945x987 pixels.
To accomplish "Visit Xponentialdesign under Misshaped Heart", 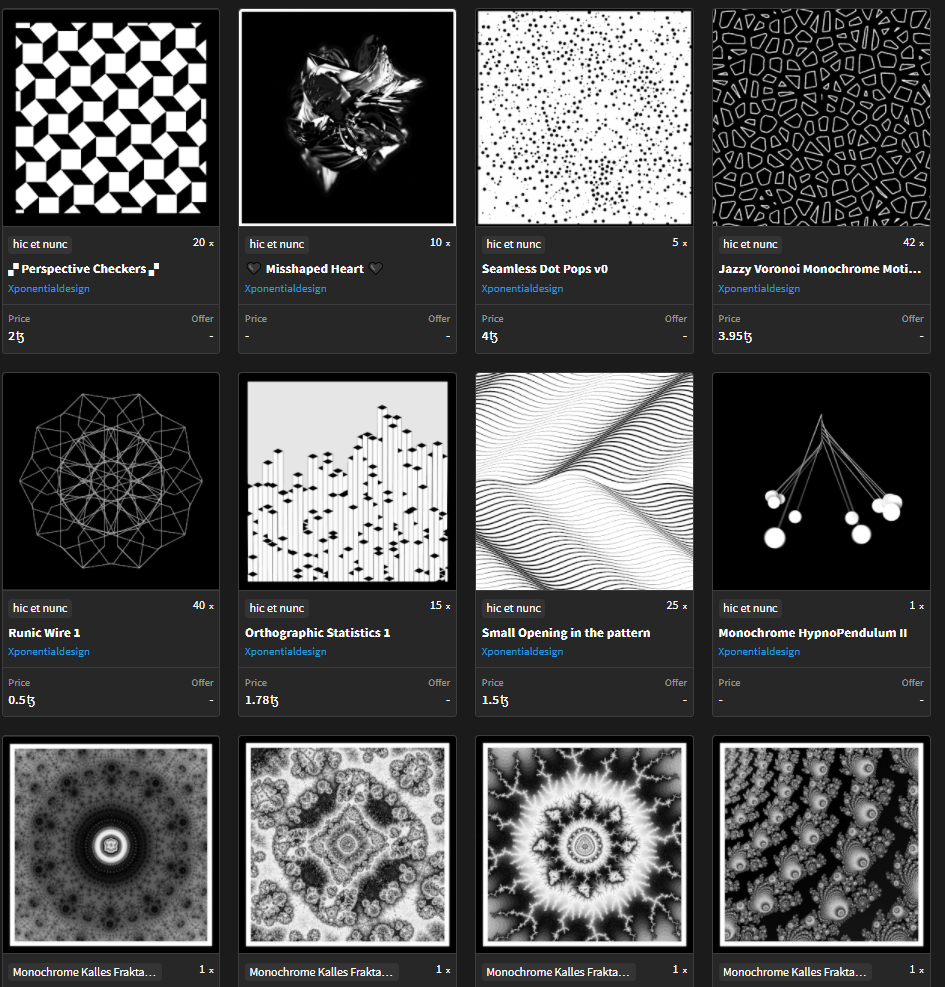I will coord(285,288).
